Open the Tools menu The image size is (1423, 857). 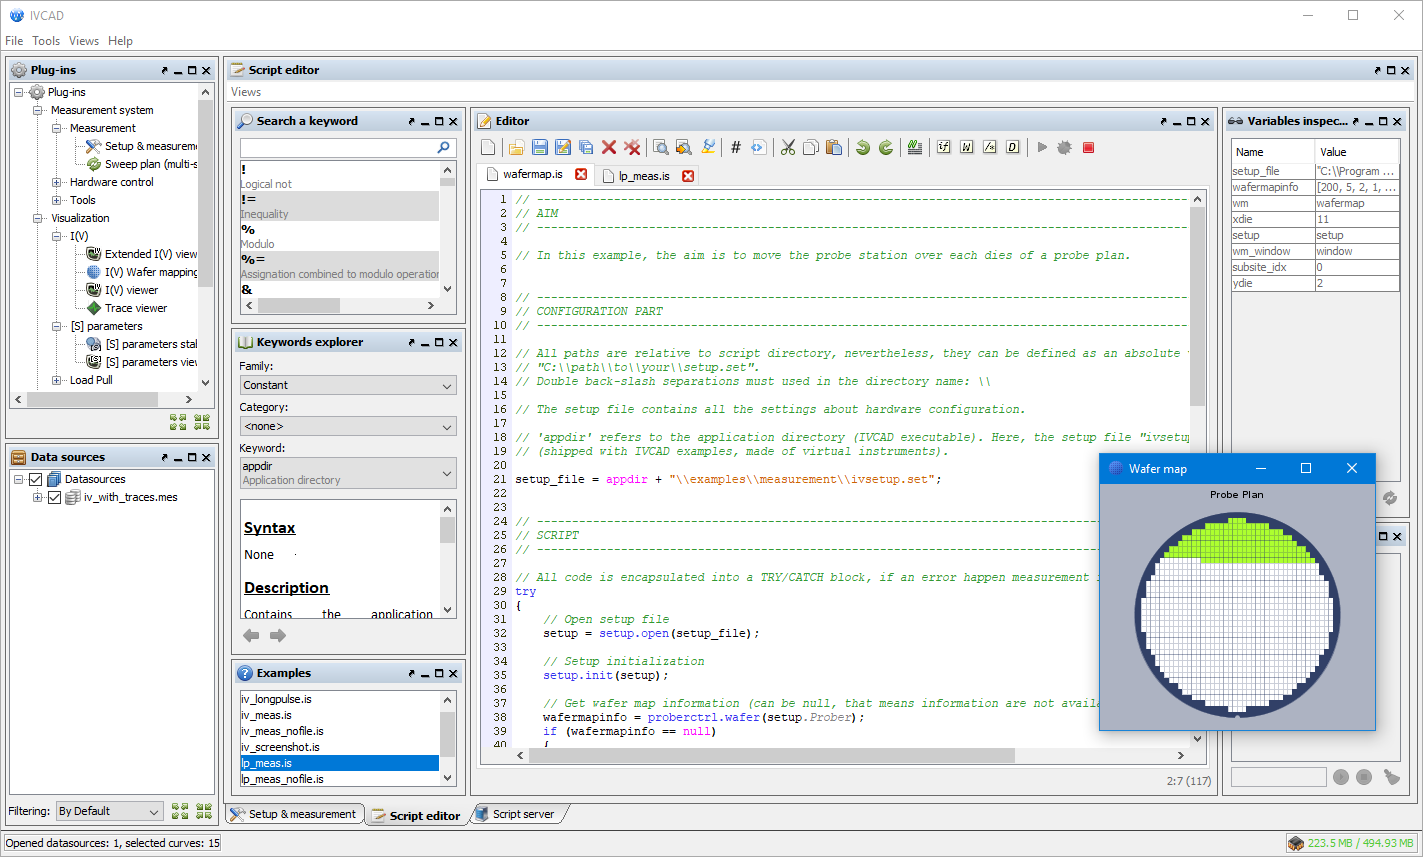(x=46, y=41)
